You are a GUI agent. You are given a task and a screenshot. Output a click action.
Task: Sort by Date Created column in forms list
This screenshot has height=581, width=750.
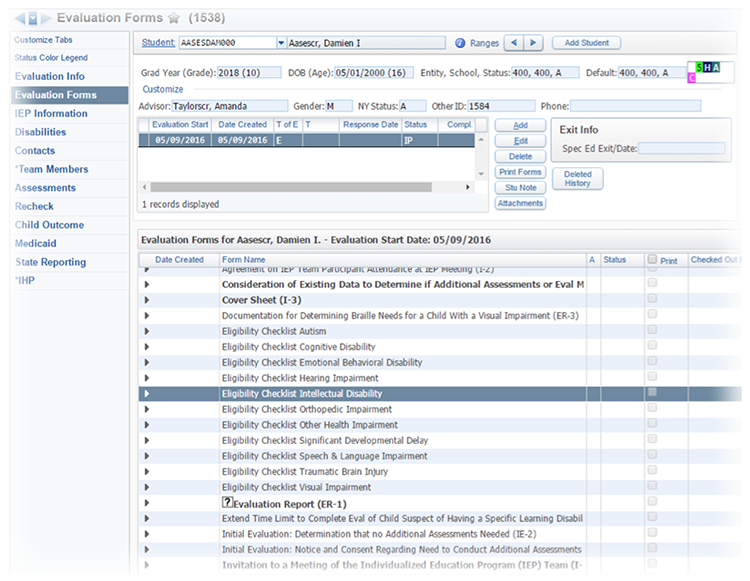pos(179,260)
